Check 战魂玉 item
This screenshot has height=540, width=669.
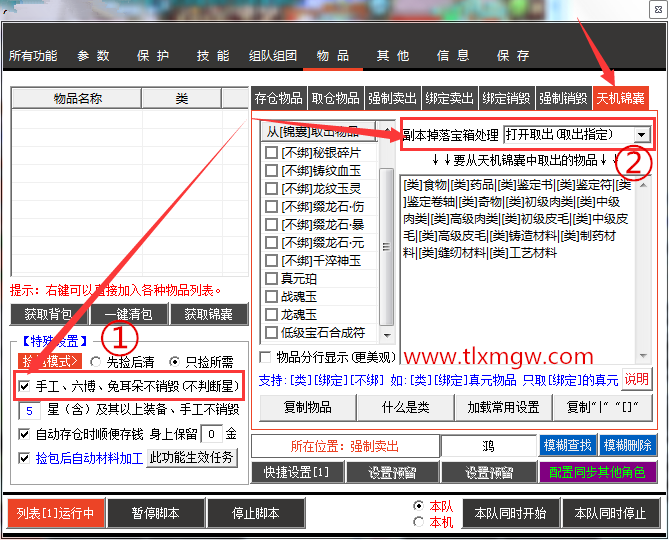(271, 296)
